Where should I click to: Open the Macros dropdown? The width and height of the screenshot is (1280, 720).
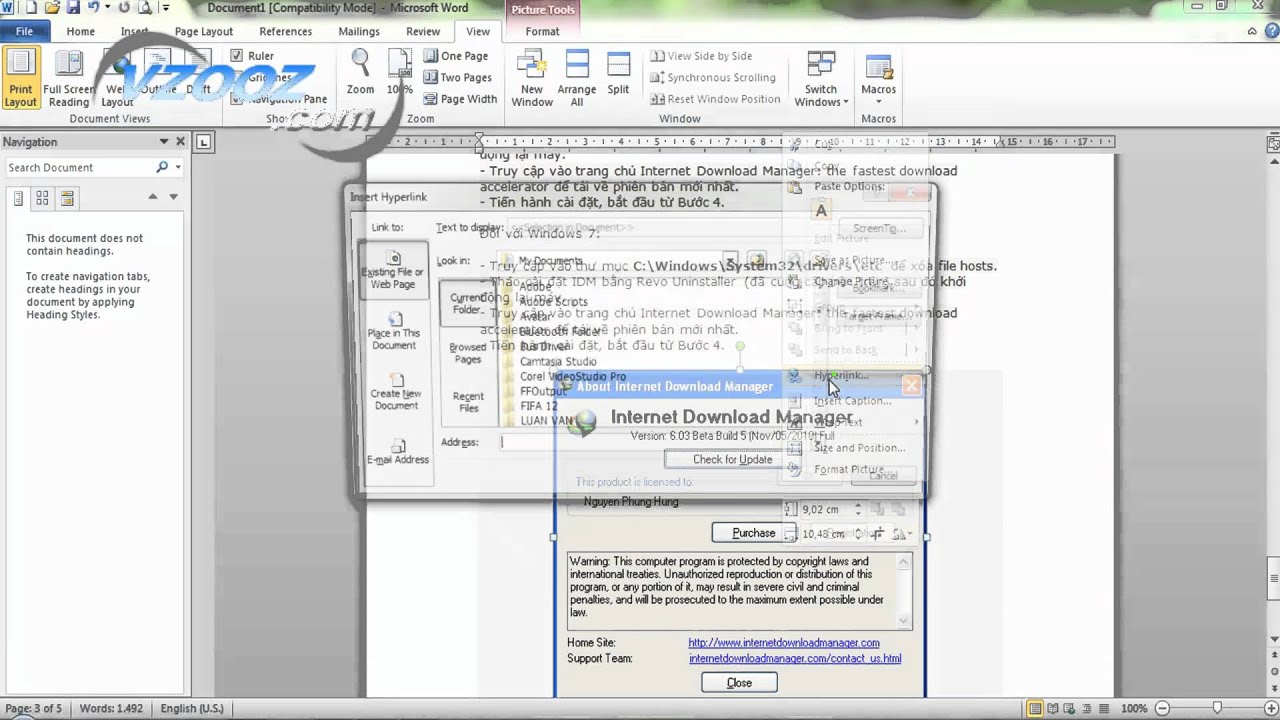click(x=878, y=78)
